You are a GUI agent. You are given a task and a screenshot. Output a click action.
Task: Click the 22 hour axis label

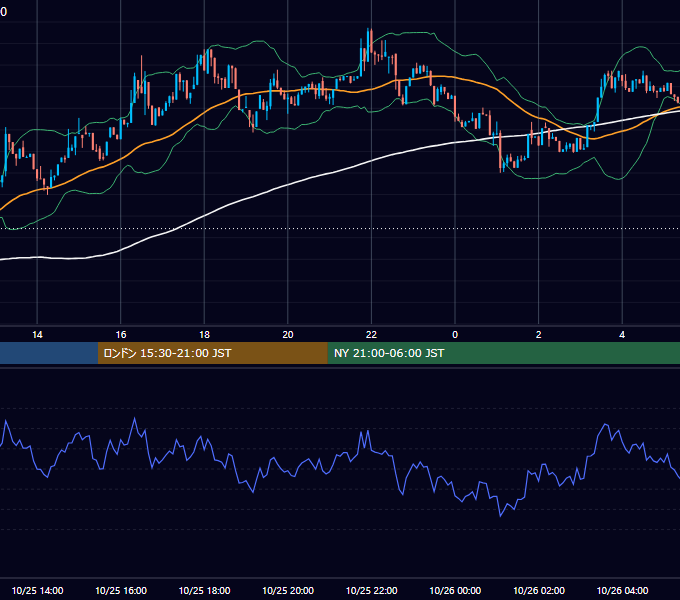(371, 335)
